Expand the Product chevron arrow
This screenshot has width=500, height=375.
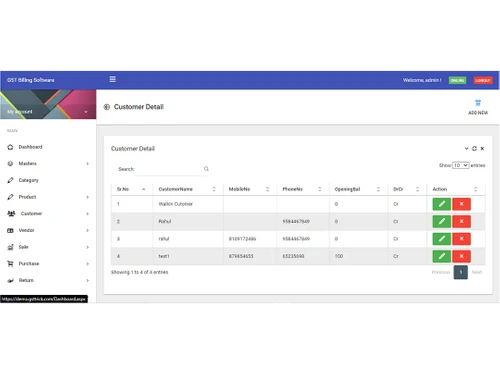[88, 197]
